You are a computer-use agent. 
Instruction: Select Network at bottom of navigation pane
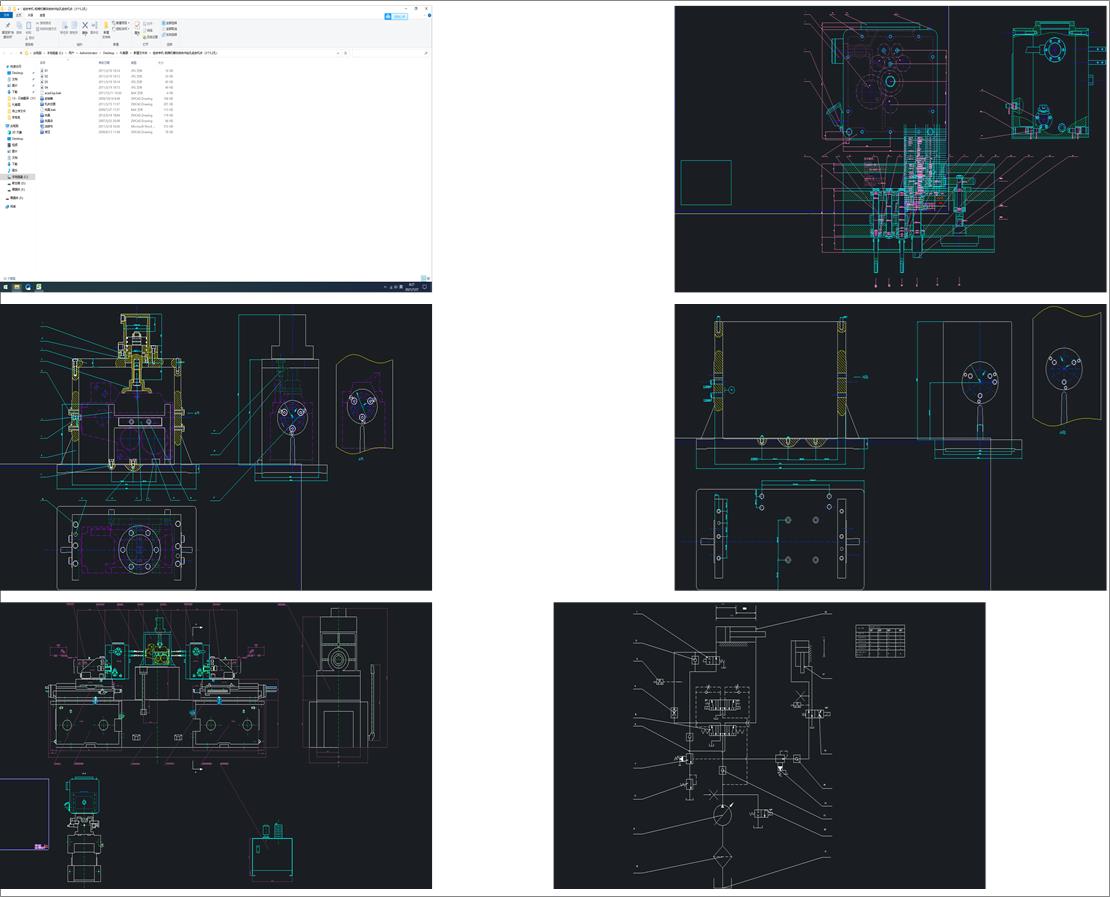click(x=14, y=206)
